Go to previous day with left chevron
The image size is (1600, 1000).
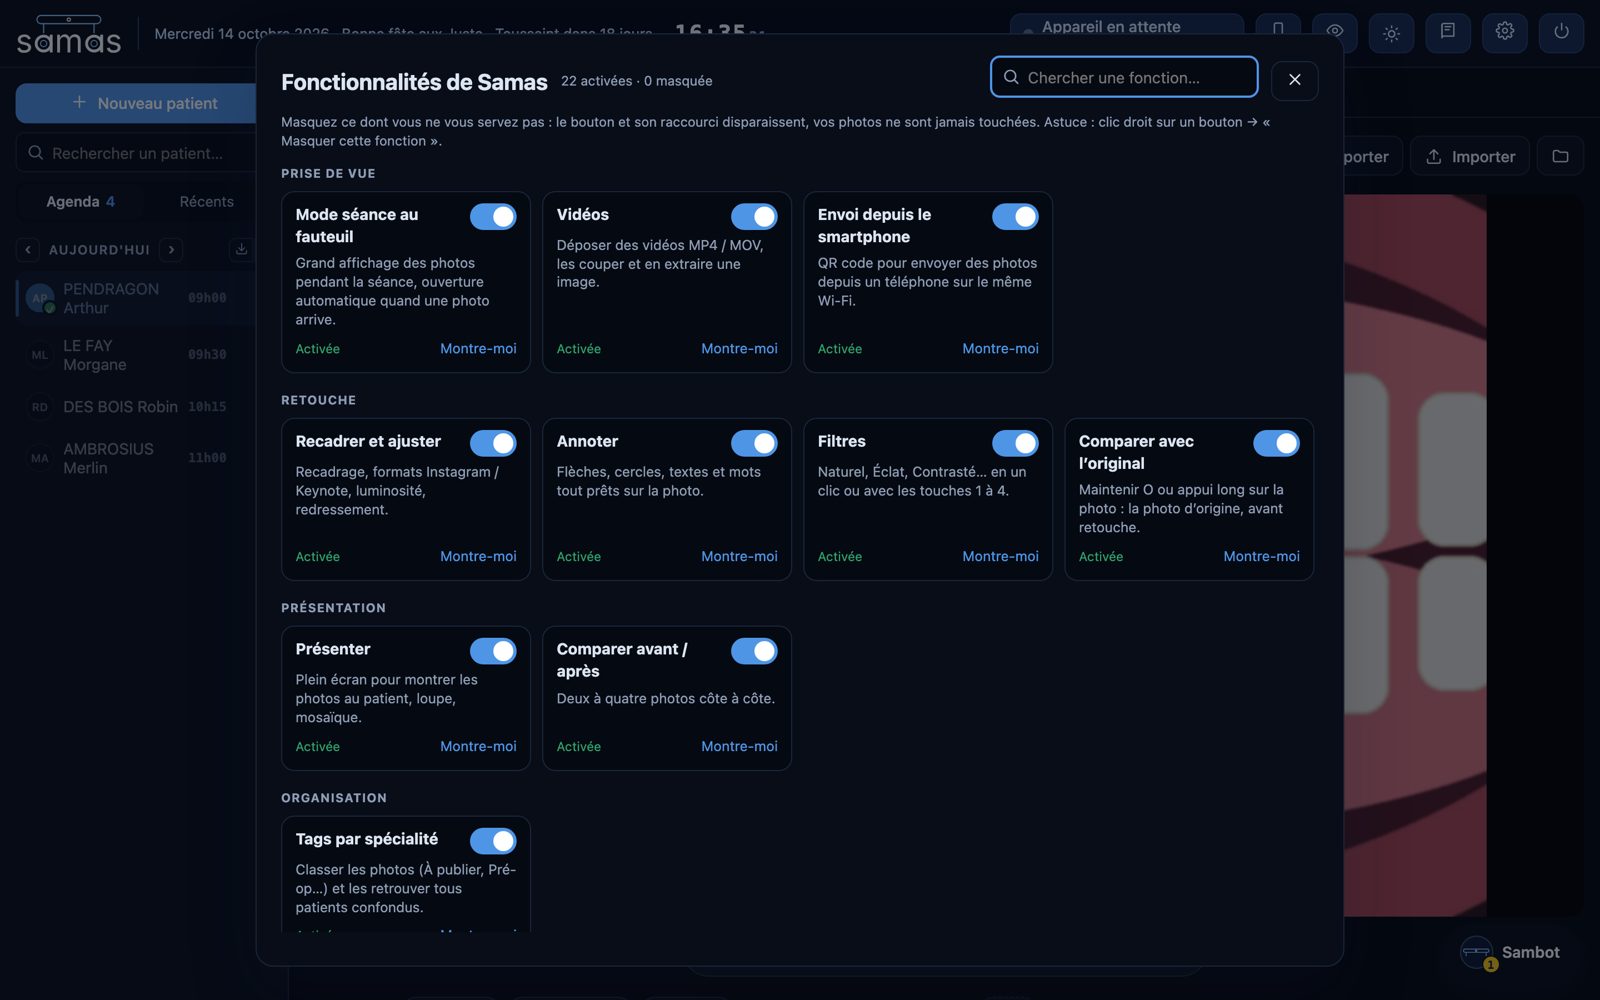coord(28,249)
